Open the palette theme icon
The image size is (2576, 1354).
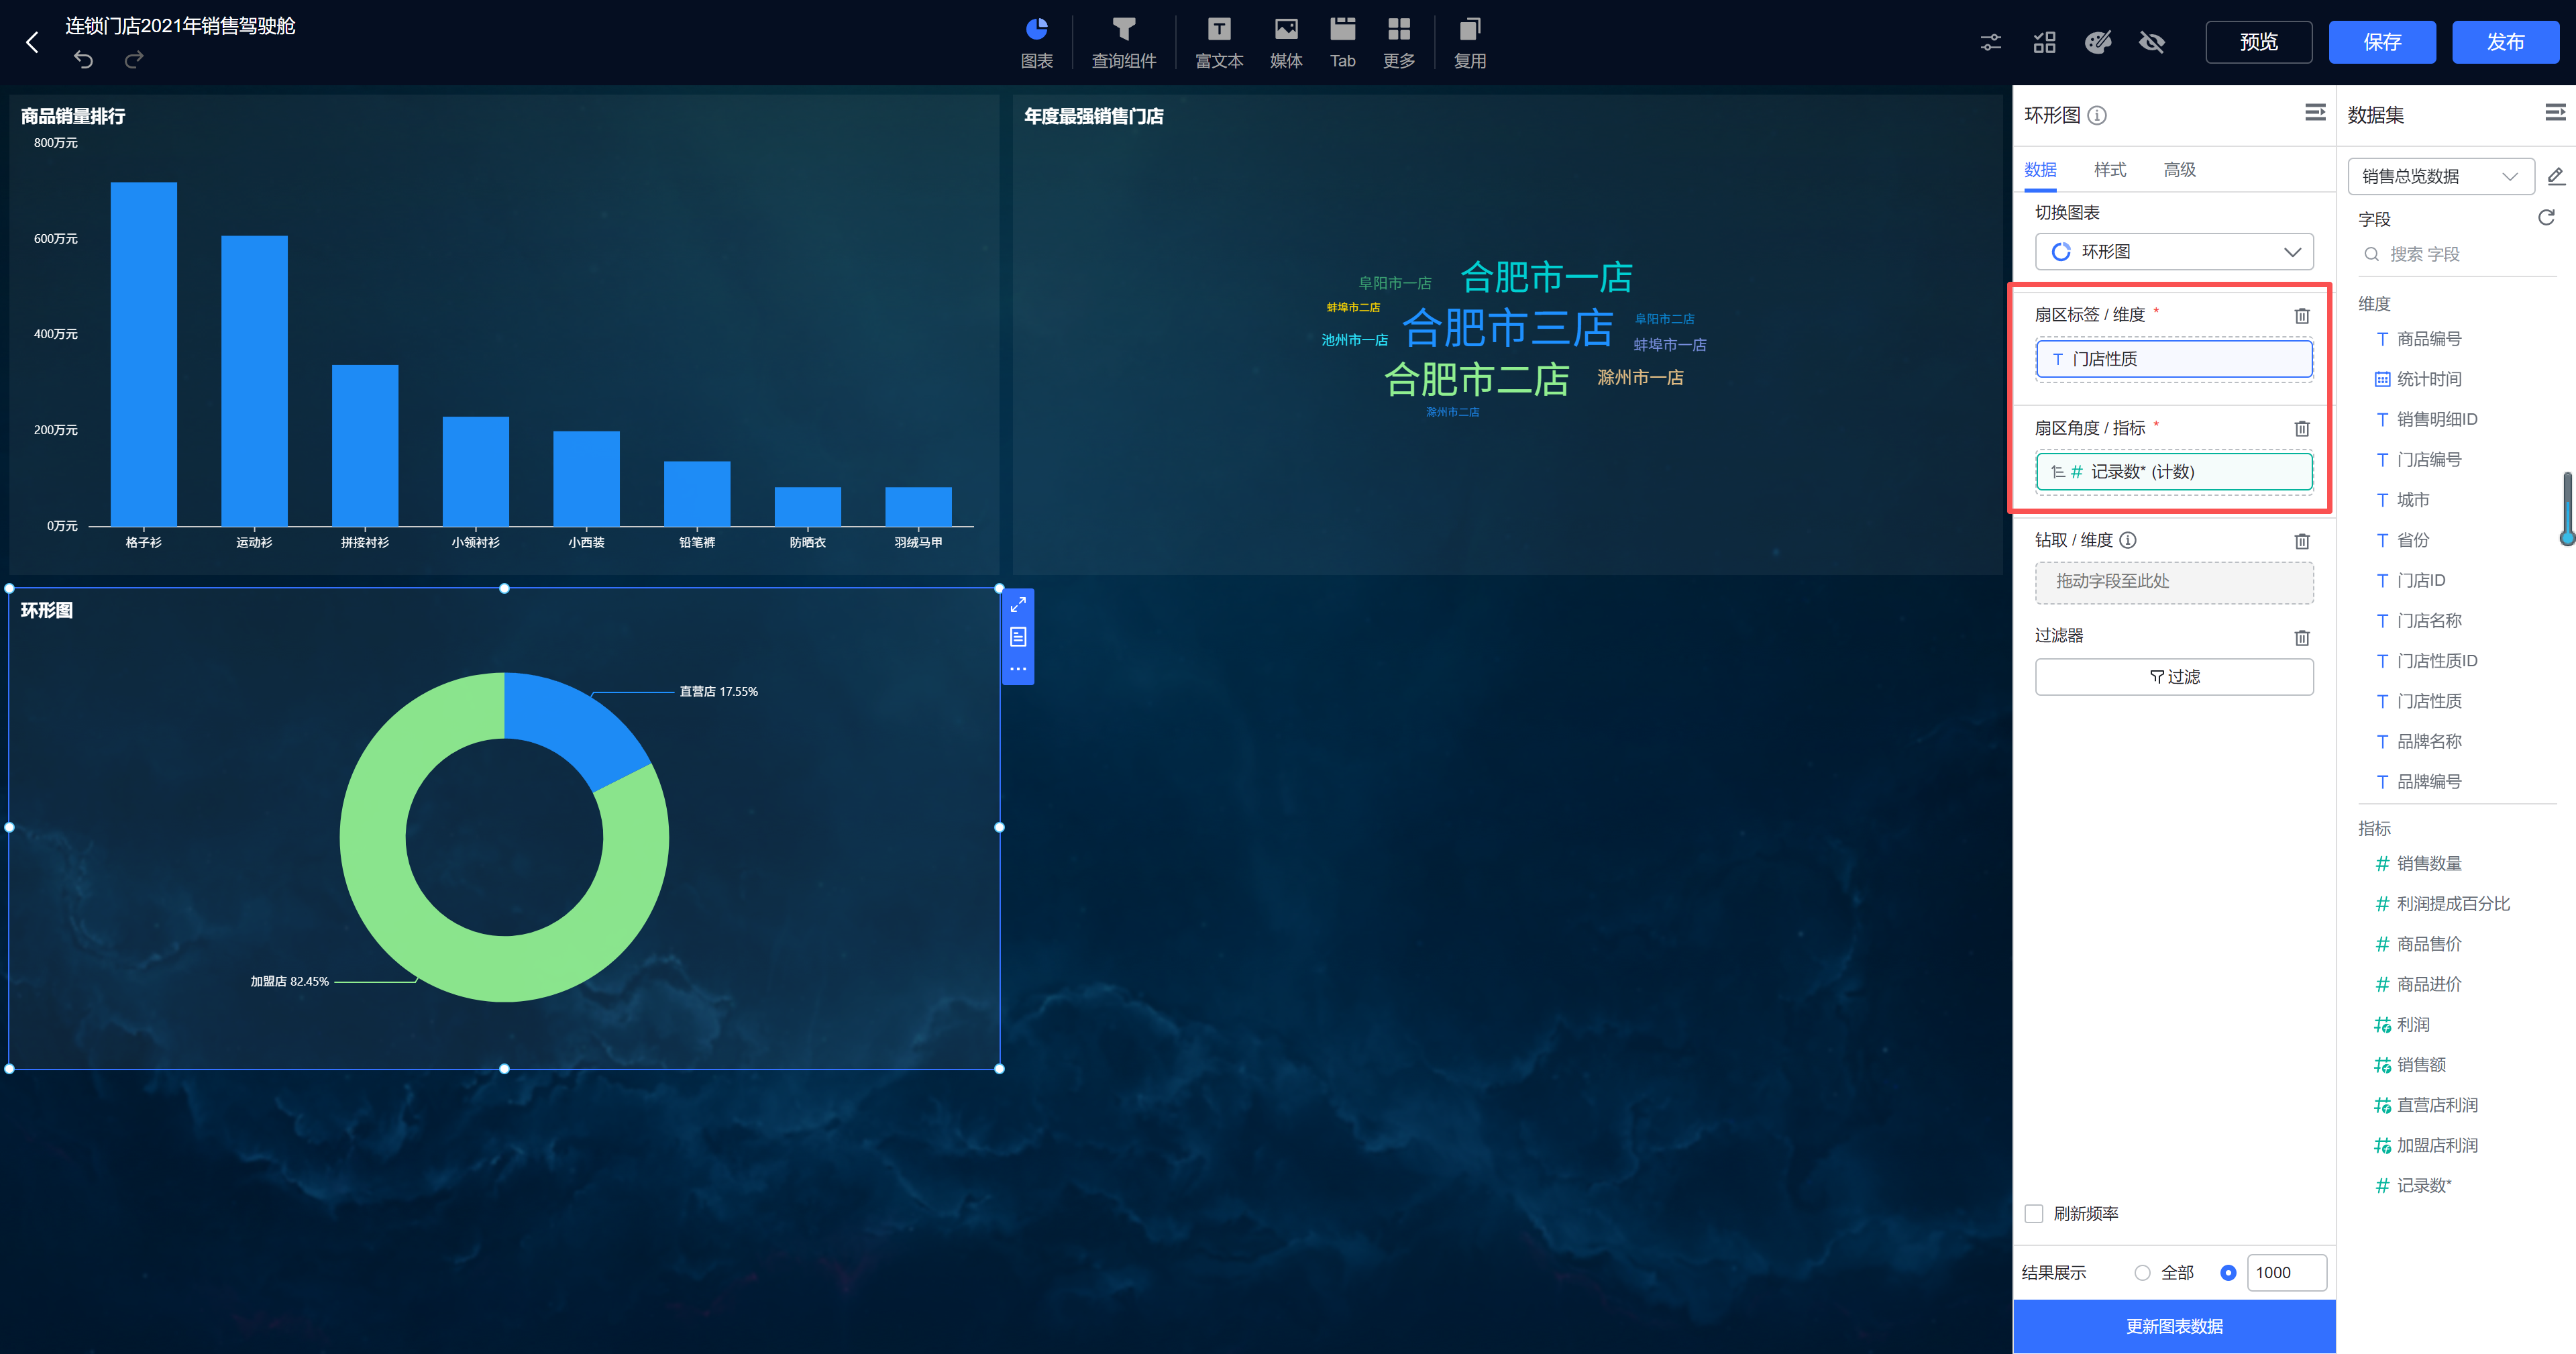2097,42
